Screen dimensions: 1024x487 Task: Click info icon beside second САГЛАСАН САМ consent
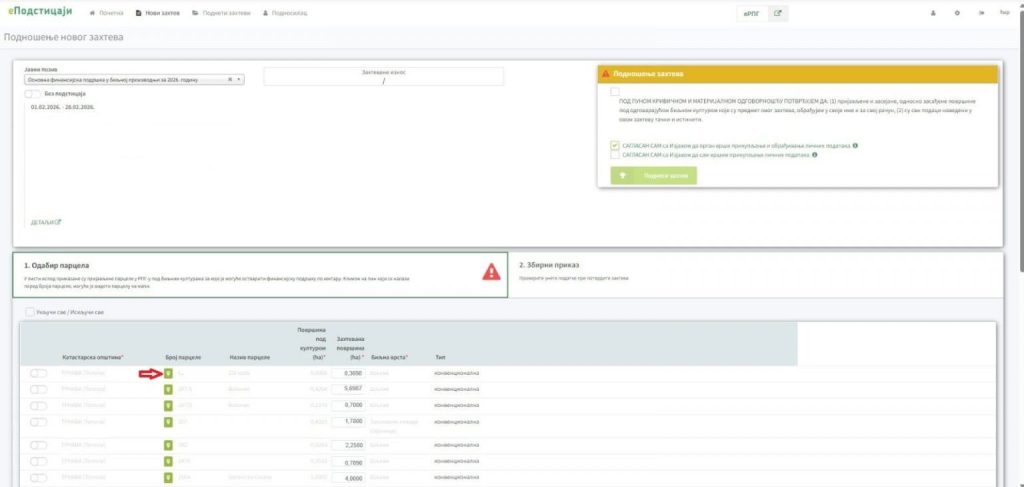[x=816, y=155]
